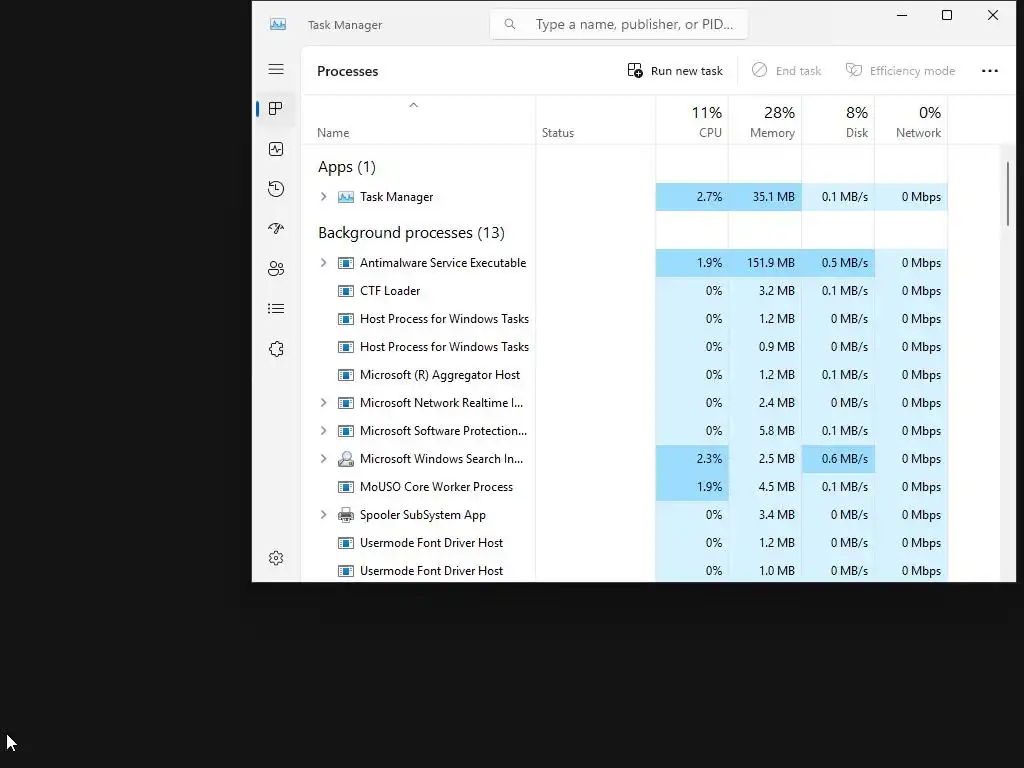
Task: Click the Background processes (13) group header
Action: point(411,233)
